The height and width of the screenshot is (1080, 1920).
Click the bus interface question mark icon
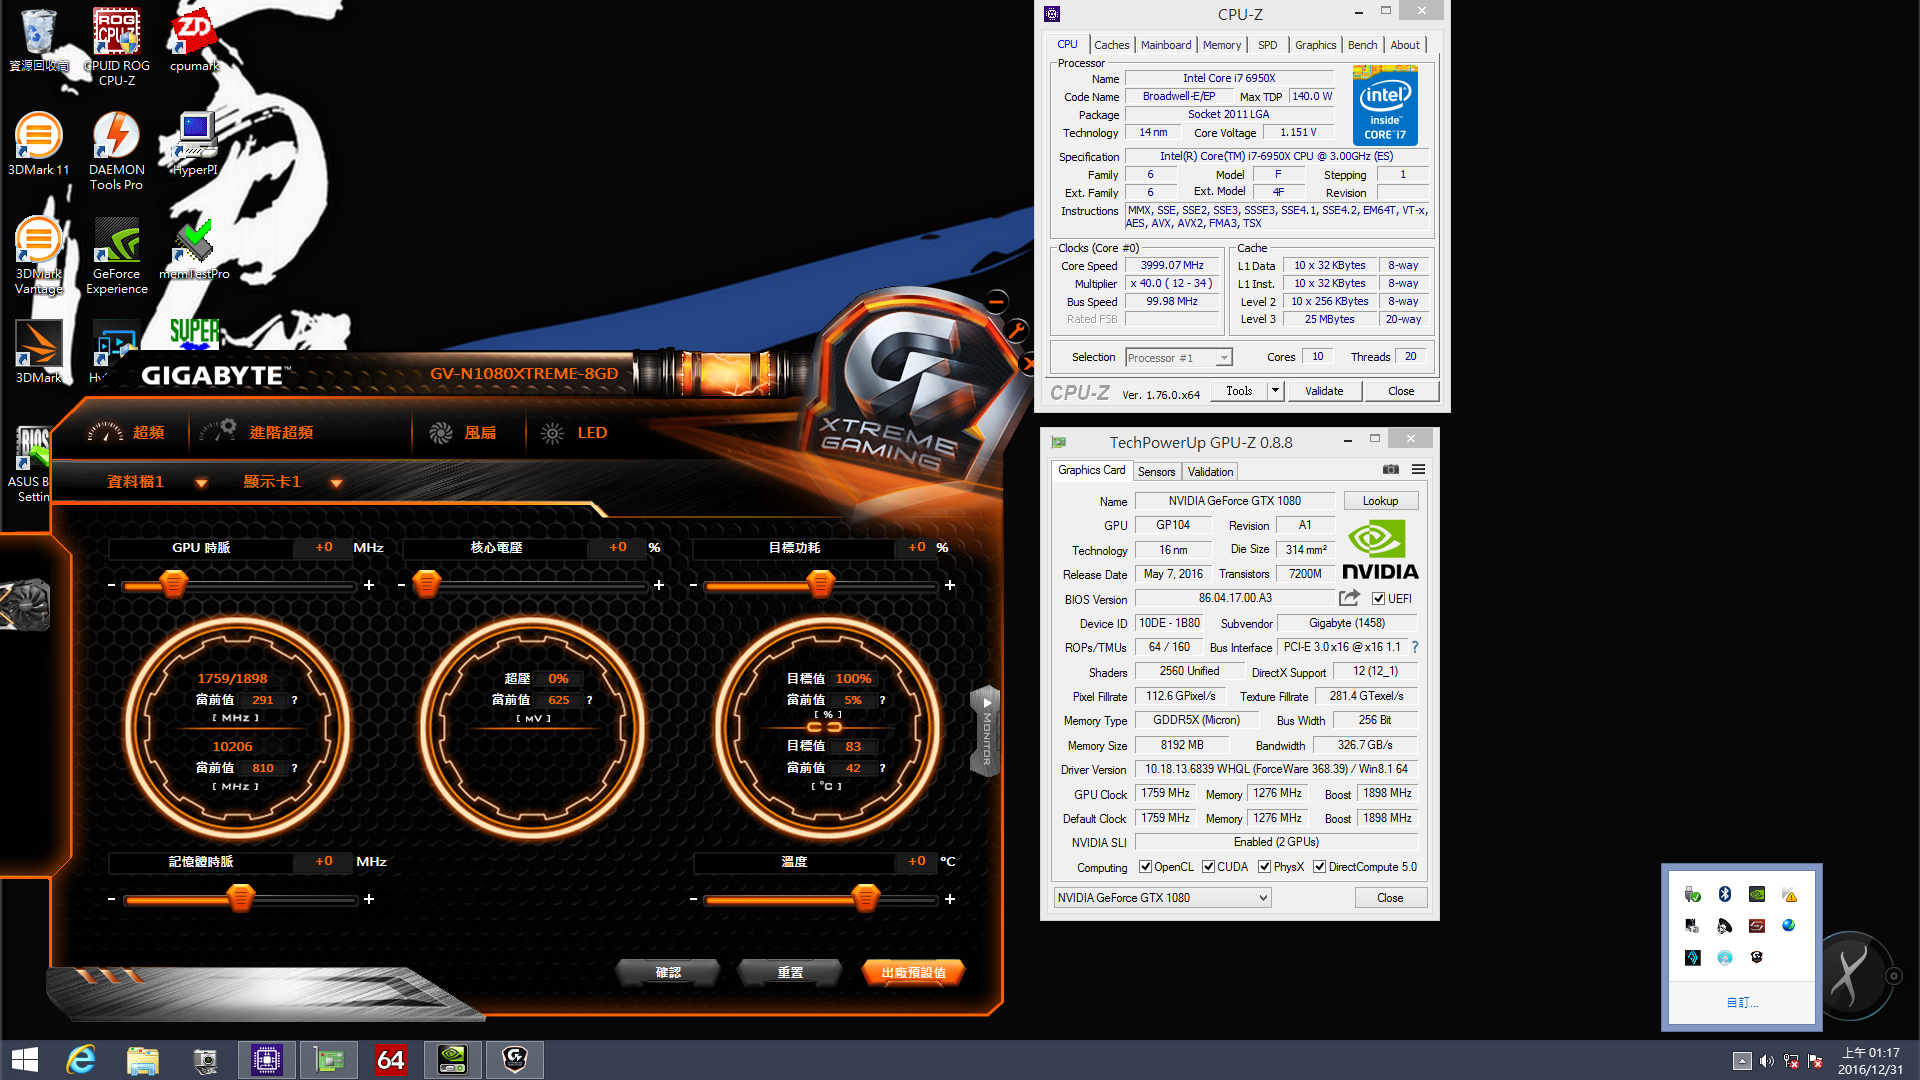click(1415, 647)
